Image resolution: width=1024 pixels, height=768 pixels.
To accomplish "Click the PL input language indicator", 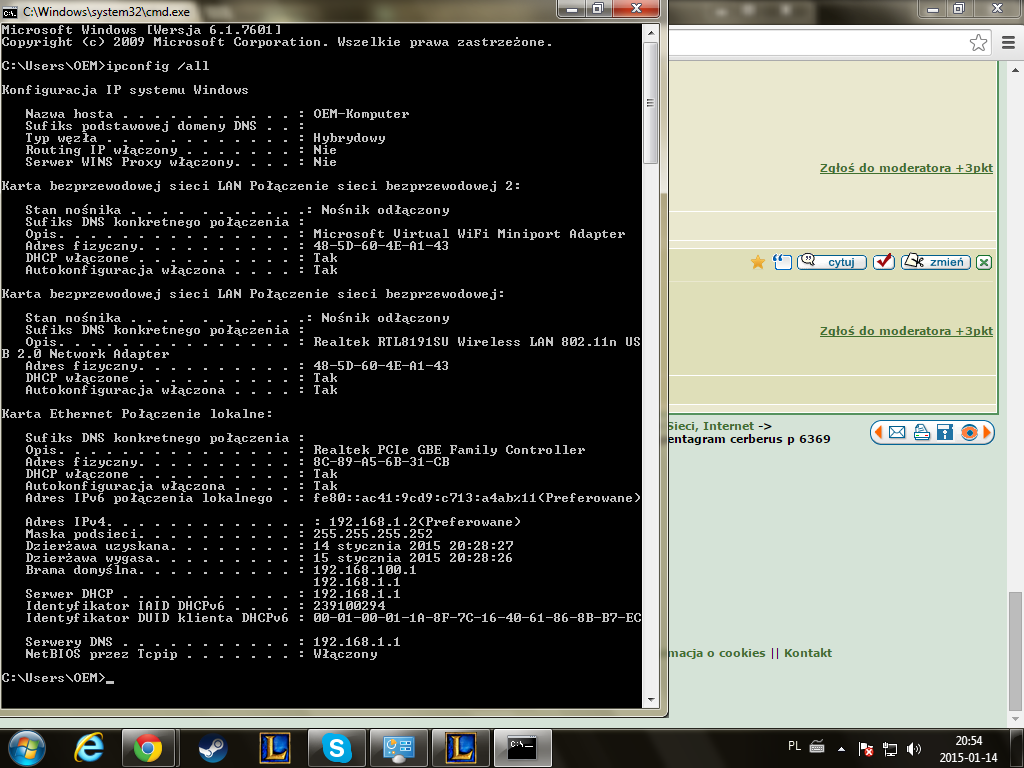I will tap(794, 746).
